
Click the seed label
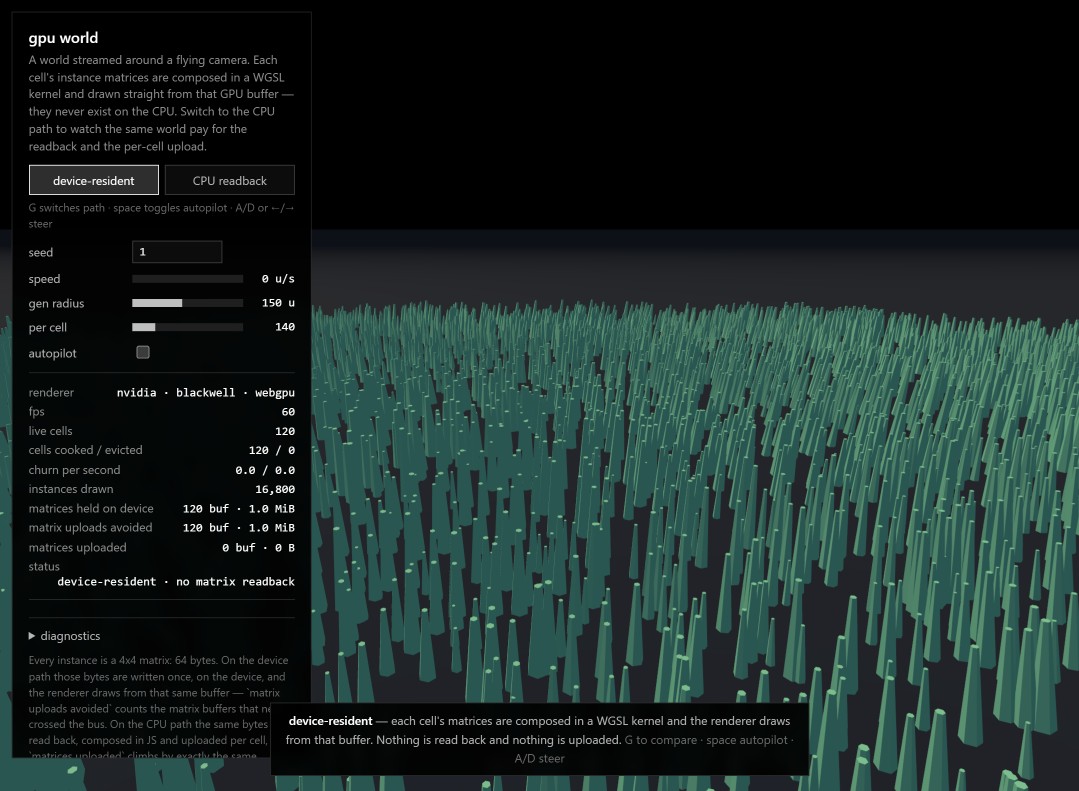pos(41,253)
